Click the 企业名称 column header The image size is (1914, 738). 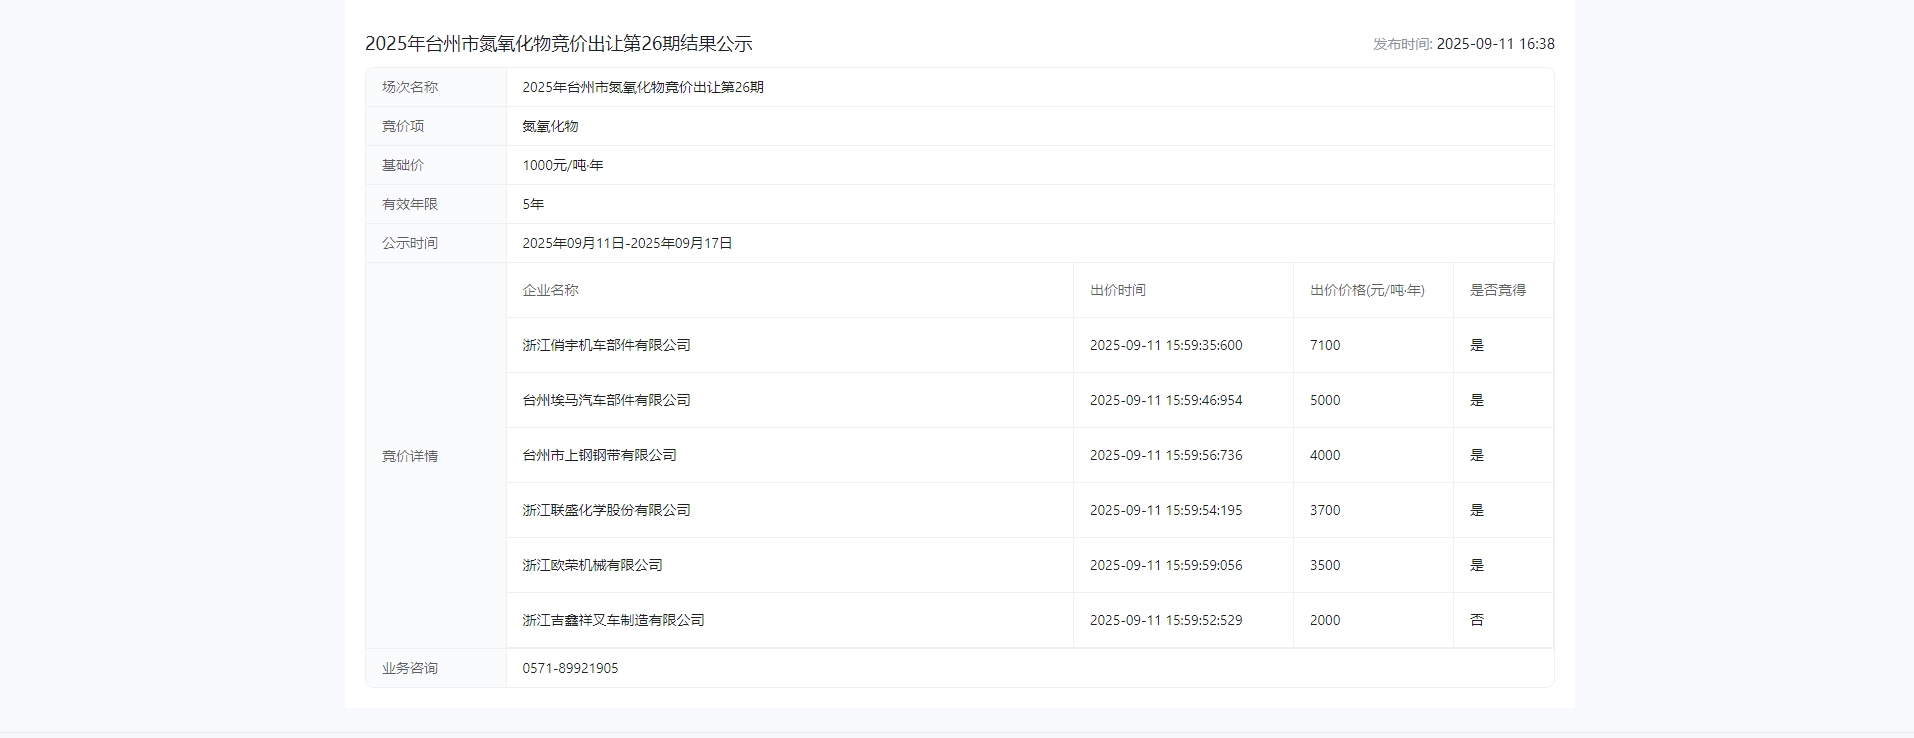click(x=550, y=290)
